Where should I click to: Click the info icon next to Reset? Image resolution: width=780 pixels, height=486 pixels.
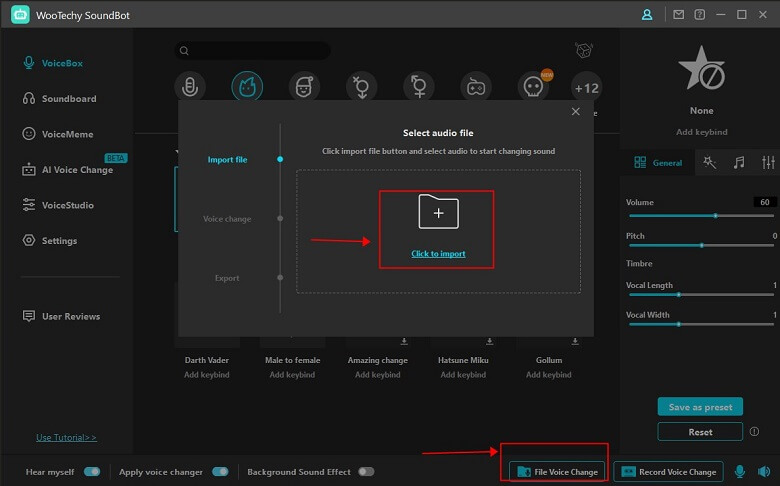(754, 432)
